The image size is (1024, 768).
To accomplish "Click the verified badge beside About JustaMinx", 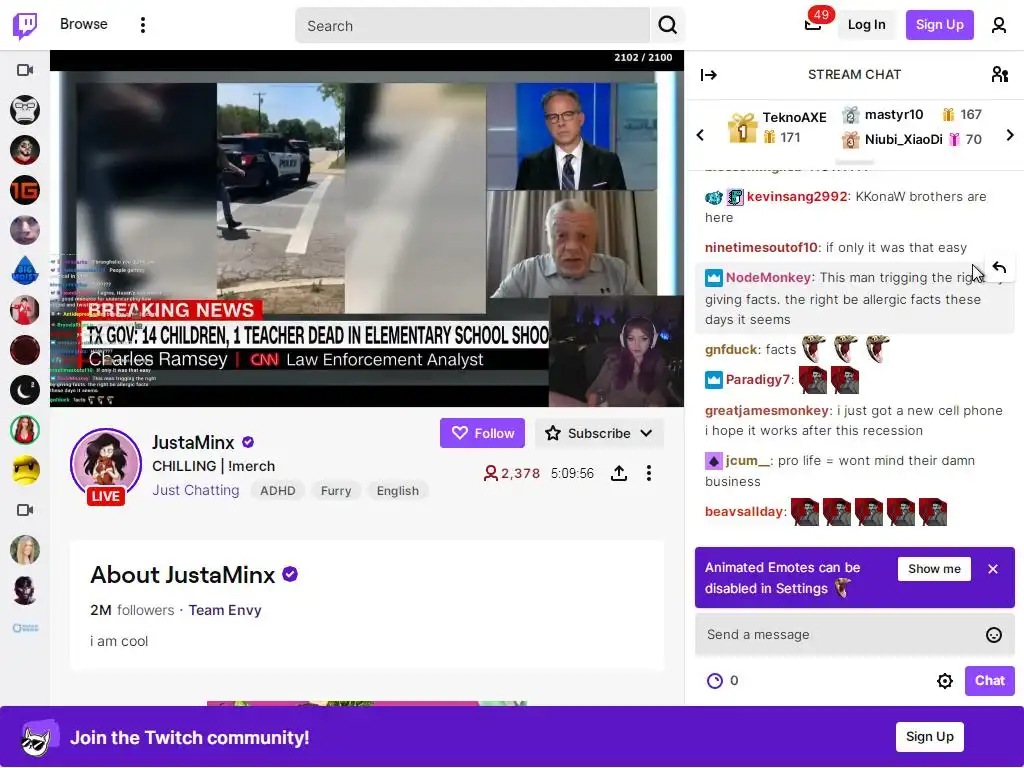I will (x=290, y=574).
